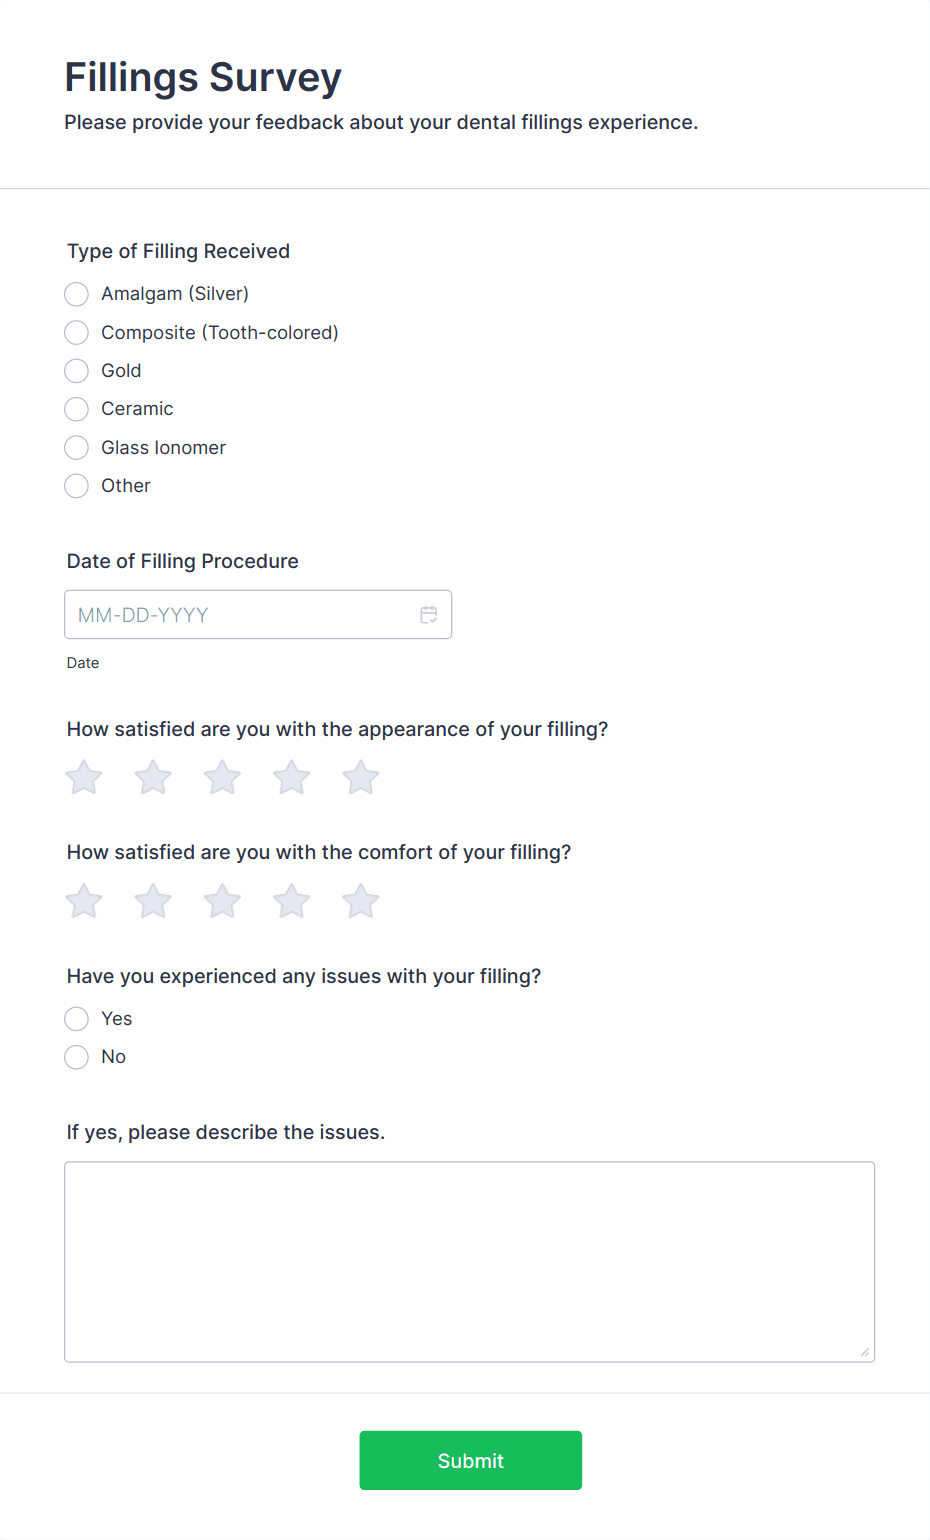Viewport: 930px width, 1540px height.
Task: Select Glass Ionomer radio option
Action: click(x=77, y=447)
